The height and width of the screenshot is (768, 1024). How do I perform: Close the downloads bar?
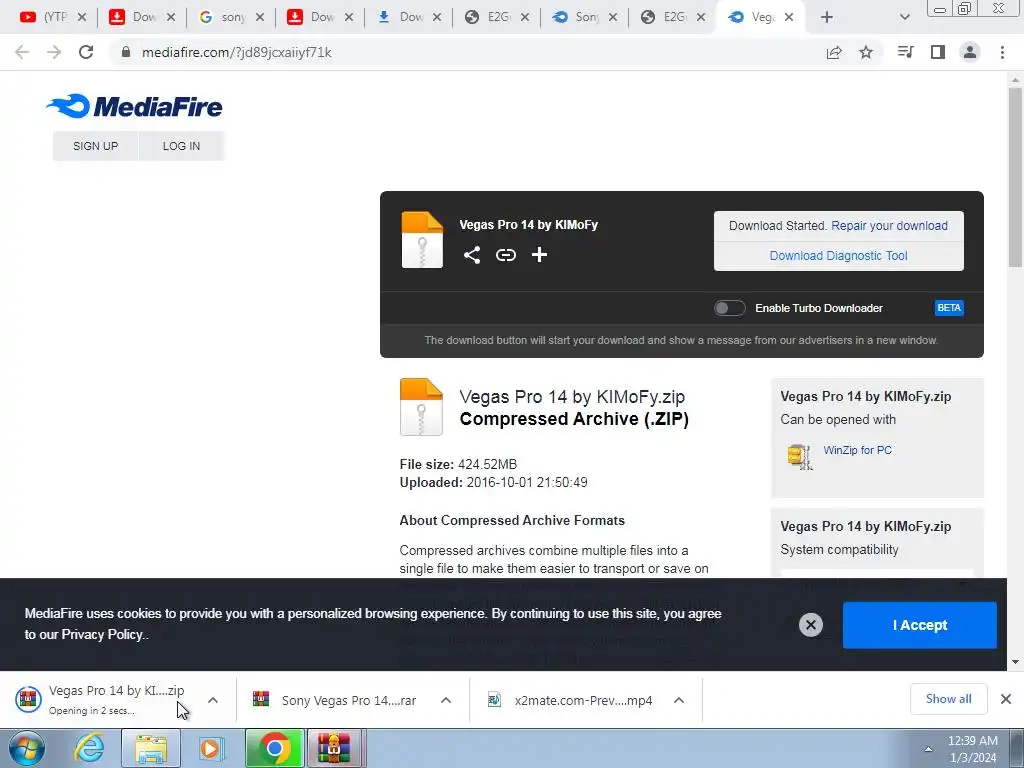click(x=1006, y=699)
